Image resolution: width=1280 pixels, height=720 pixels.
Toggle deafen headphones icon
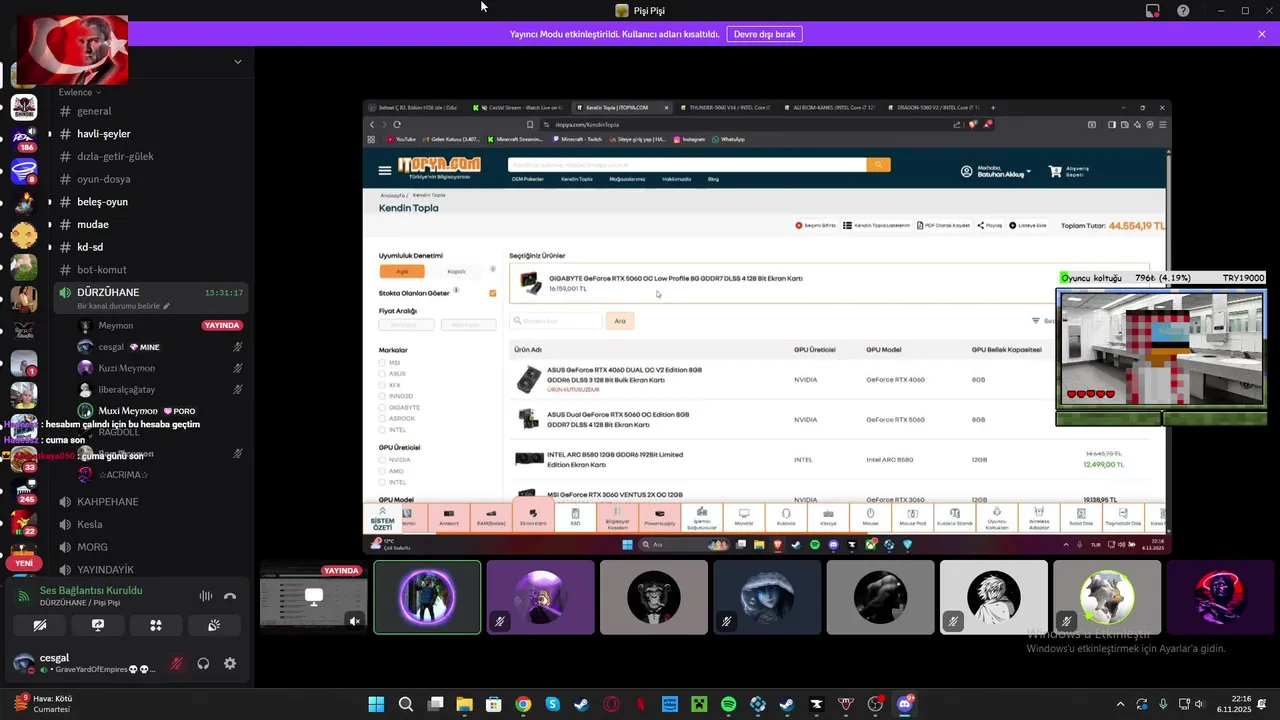point(203,663)
